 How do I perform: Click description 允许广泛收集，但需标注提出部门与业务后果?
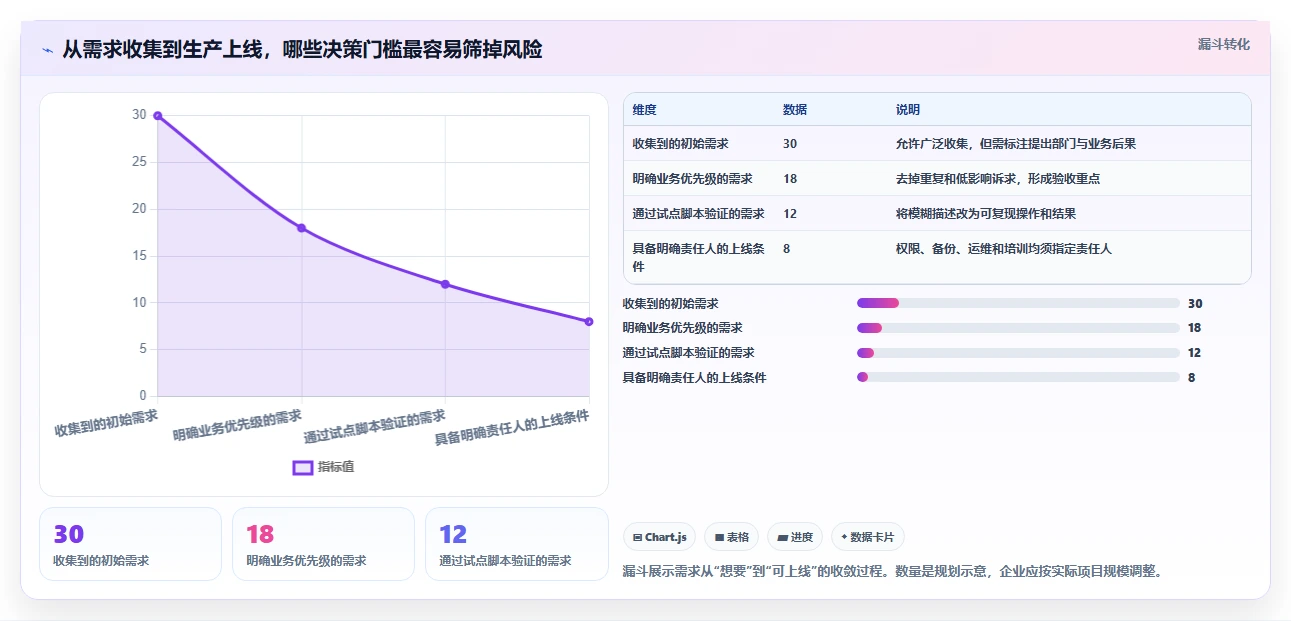pyautogui.click(x=1016, y=144)
